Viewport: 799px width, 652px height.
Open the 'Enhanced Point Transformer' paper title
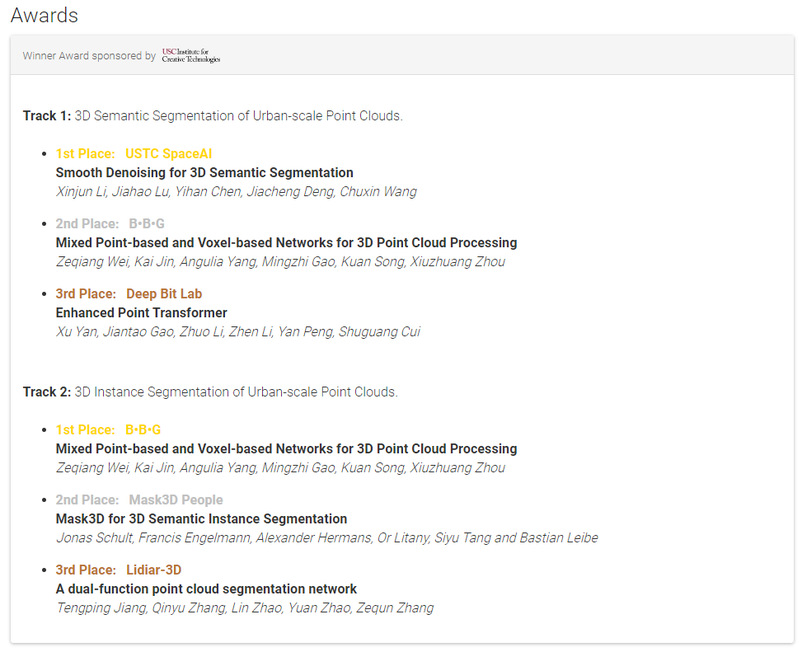click(x=141, y=313)
